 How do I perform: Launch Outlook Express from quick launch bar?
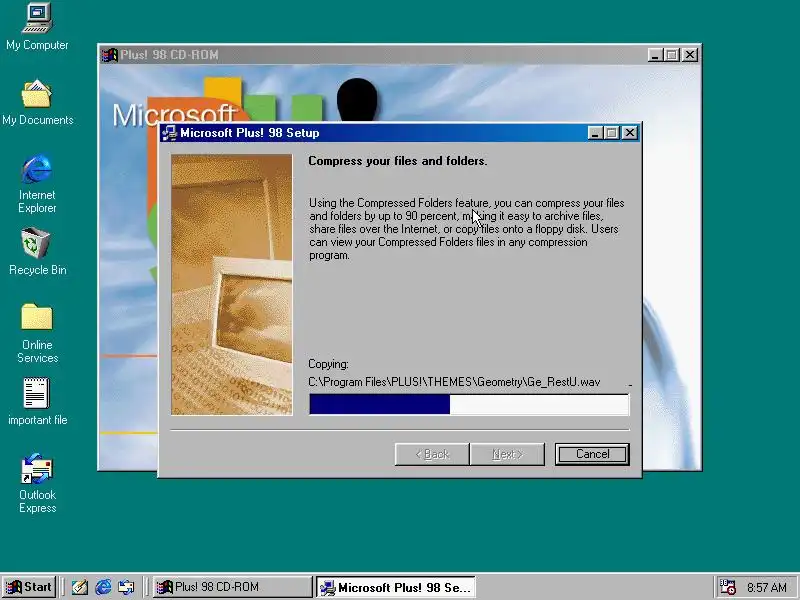tap(126, 587)
